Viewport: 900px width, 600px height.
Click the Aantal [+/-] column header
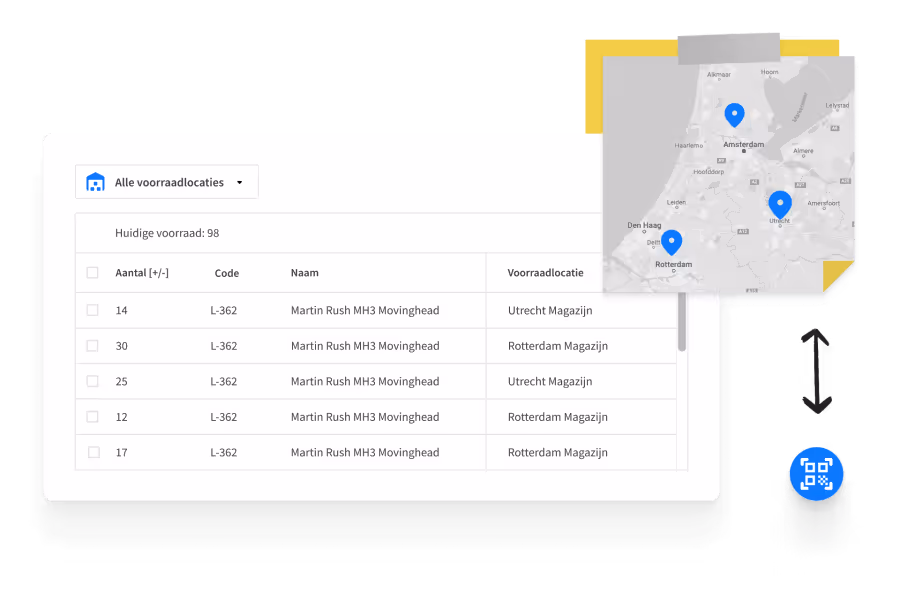coord(142,273)
